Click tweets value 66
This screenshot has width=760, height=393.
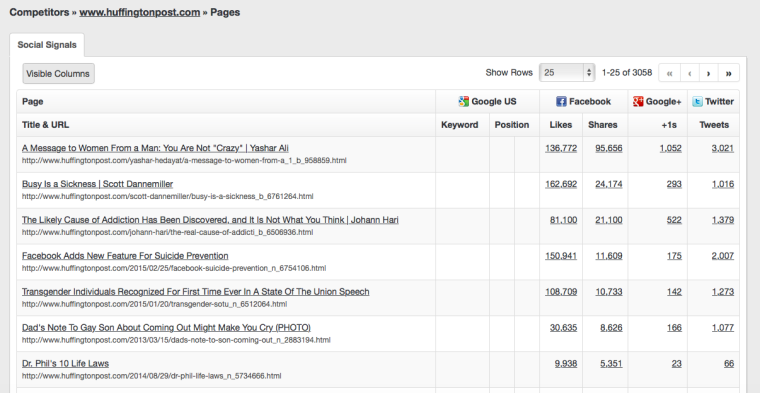pos(729,363)
